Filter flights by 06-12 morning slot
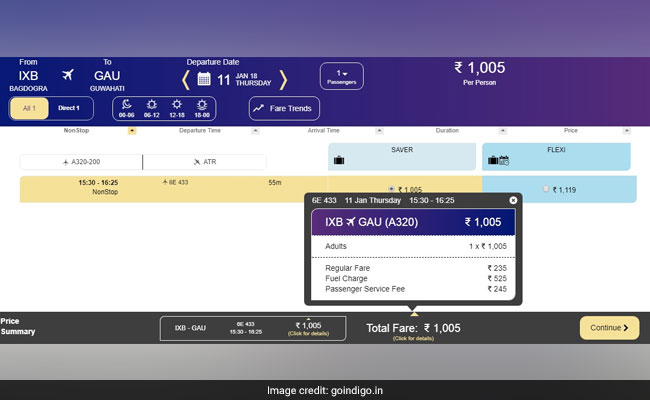The width and height of the screenshot is (650, 400). (152, 108)
